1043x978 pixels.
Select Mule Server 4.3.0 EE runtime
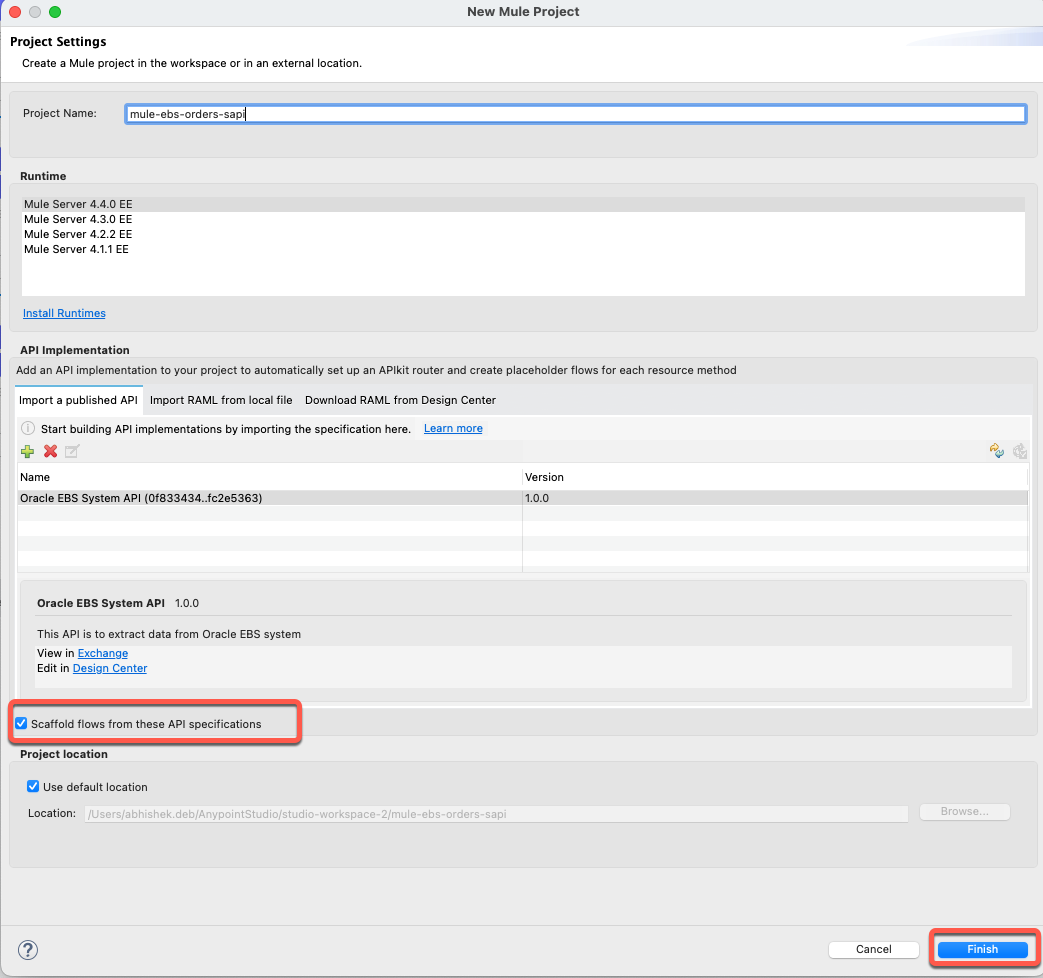click(x=523, y=220)
